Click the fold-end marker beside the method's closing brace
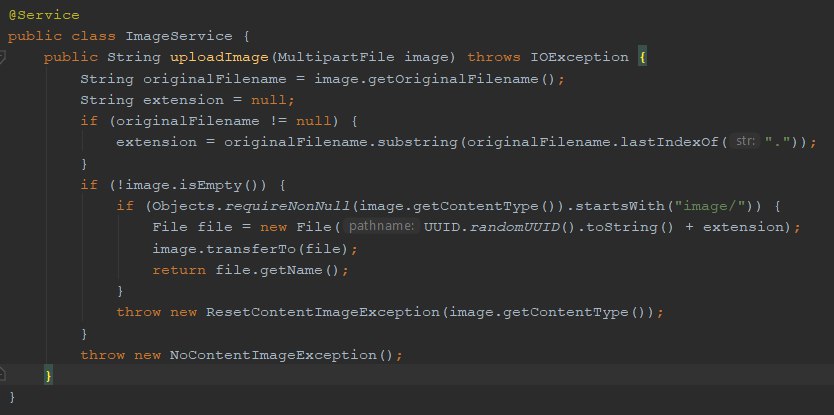 pyautogui.click(x=3, y=374)
